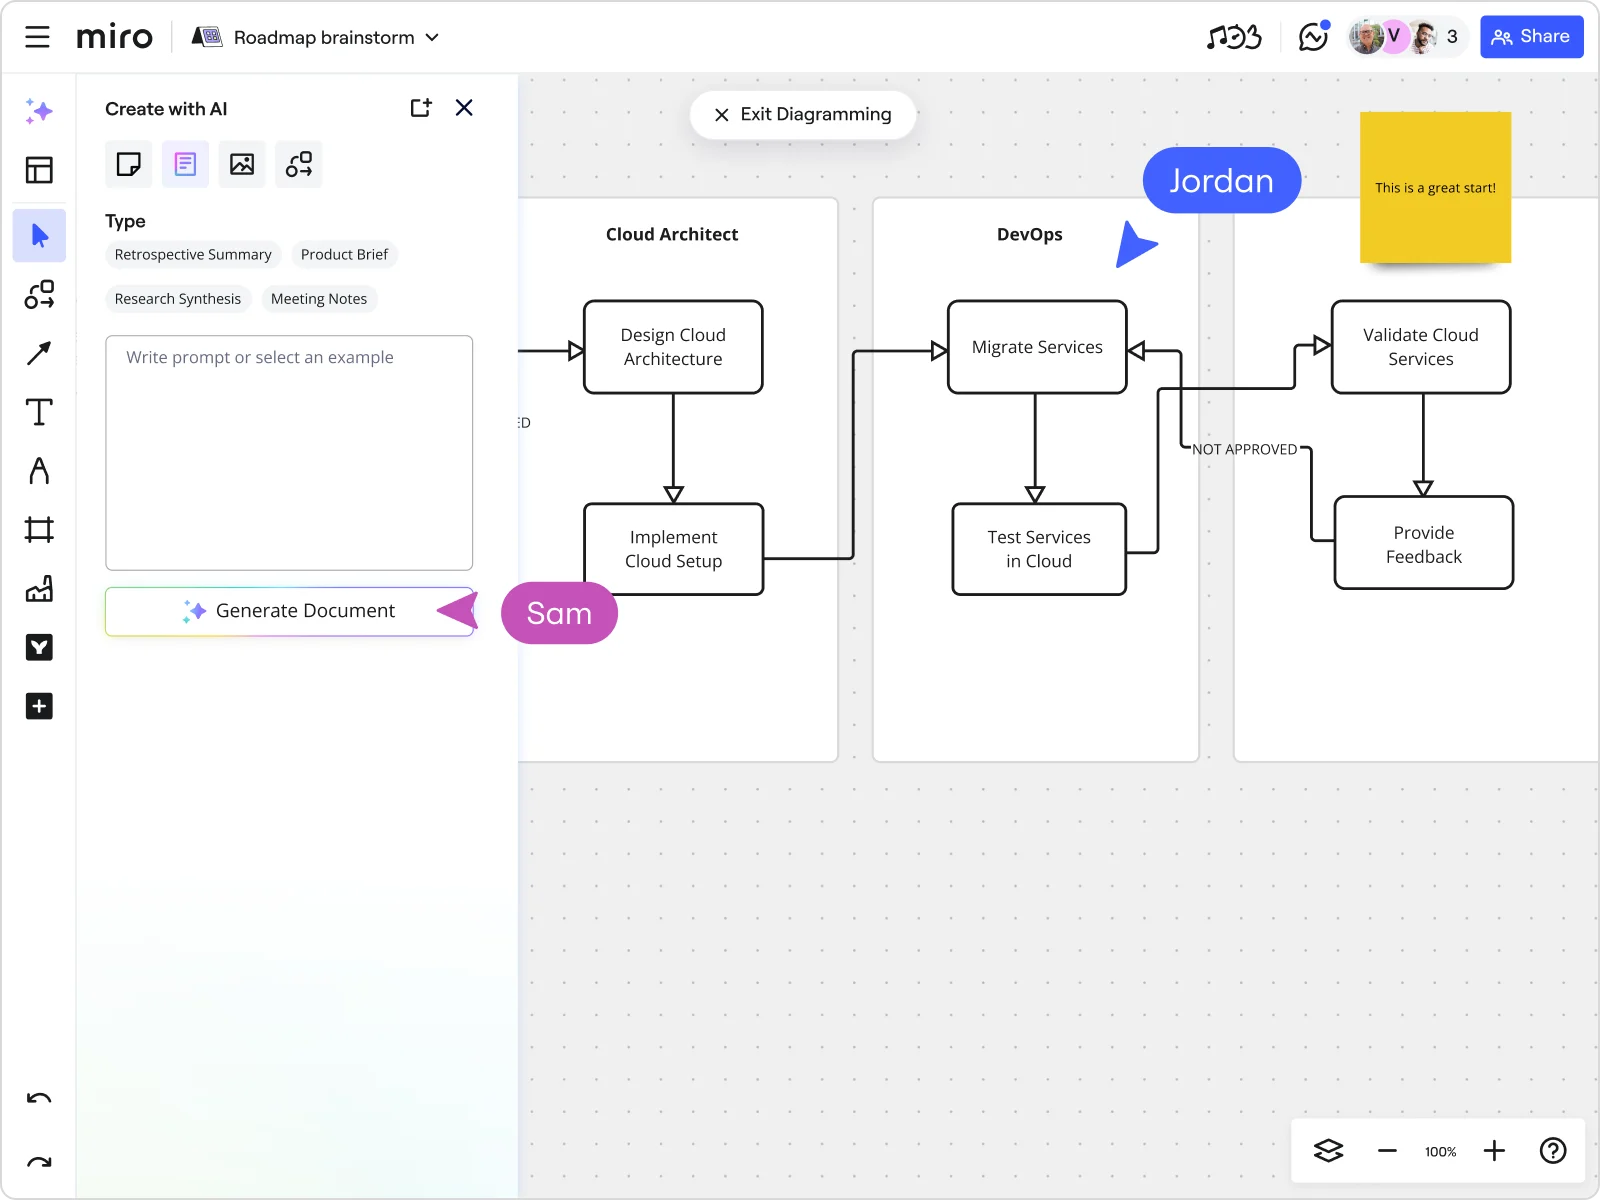Zoom in with plus button

(x=1494, y=1151)
